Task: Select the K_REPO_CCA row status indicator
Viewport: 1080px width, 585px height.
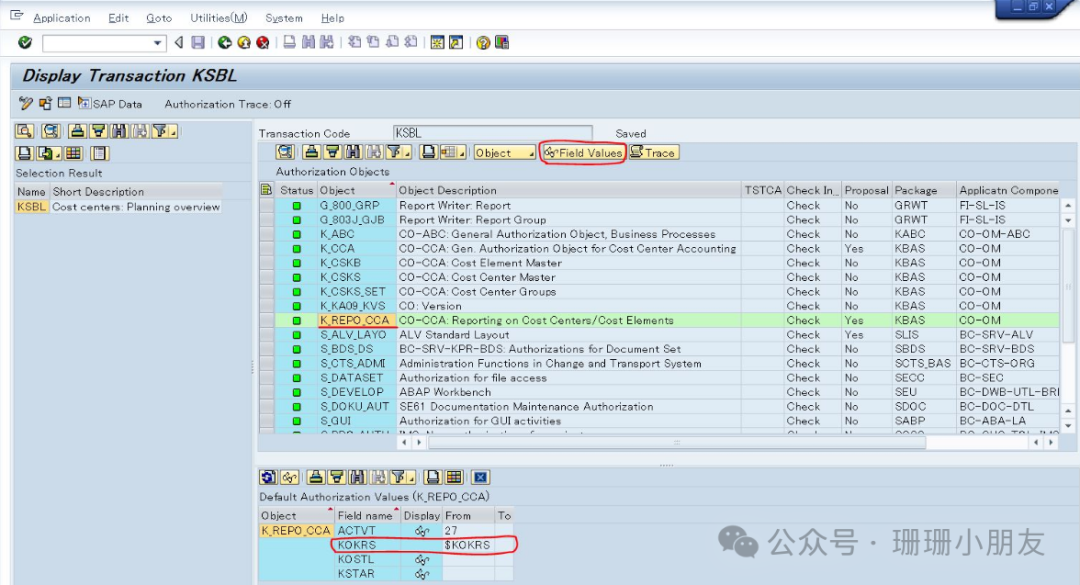Action: 296,321
